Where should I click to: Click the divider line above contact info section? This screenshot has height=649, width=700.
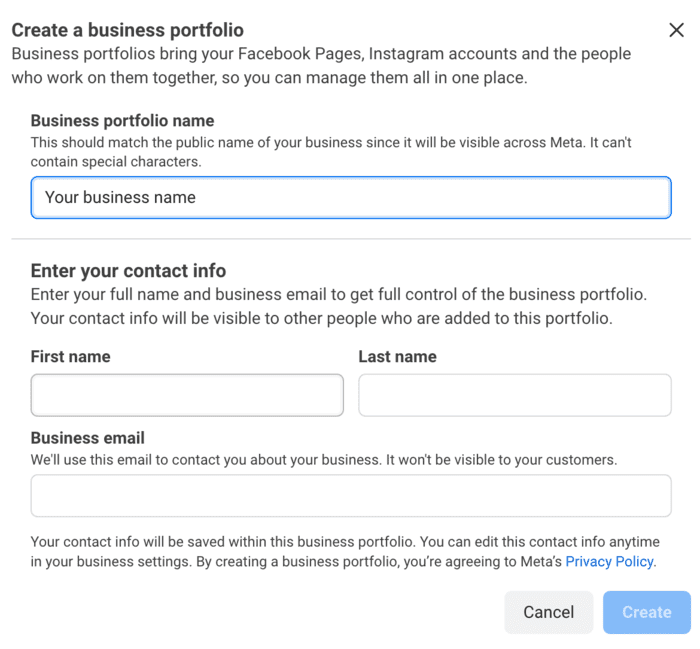(x=350, y=239)
